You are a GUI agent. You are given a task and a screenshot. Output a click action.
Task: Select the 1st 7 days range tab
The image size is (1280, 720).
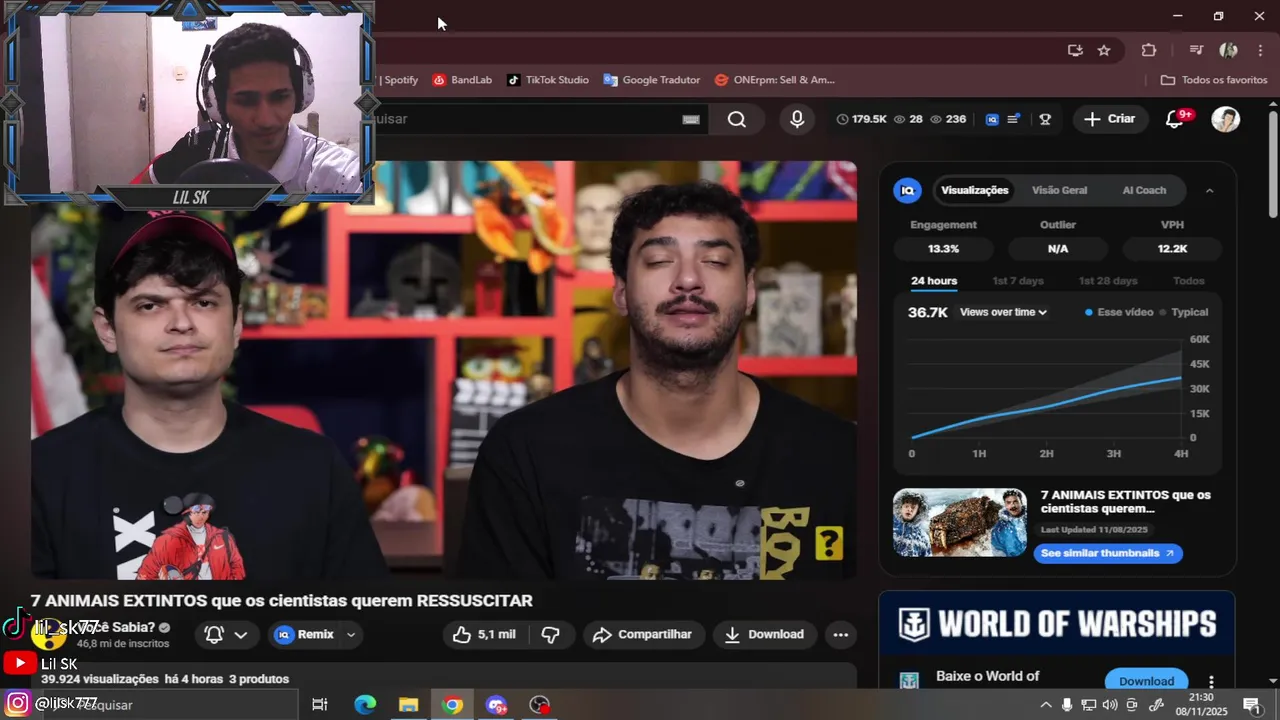[1018, 281]
